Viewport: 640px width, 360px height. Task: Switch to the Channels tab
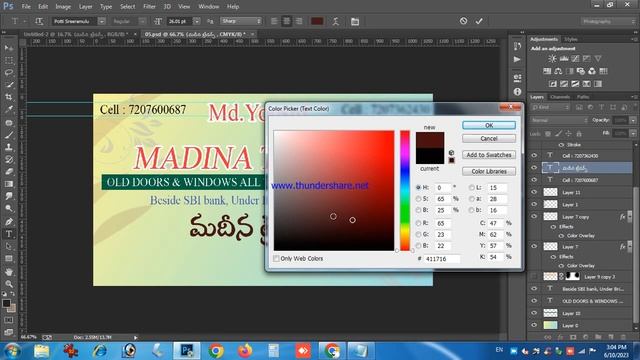pos(560,97)
